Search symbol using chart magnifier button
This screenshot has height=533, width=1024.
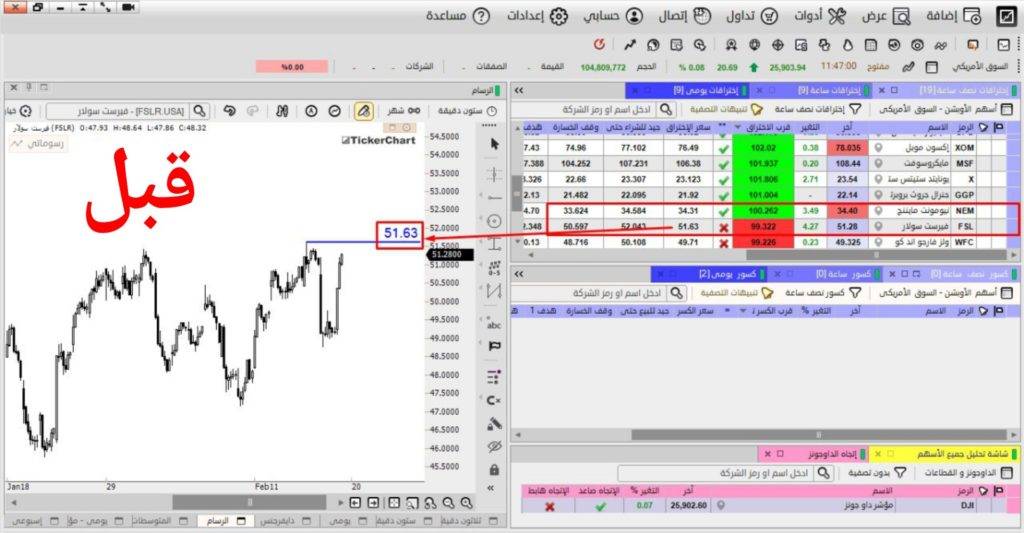[200, 111]
